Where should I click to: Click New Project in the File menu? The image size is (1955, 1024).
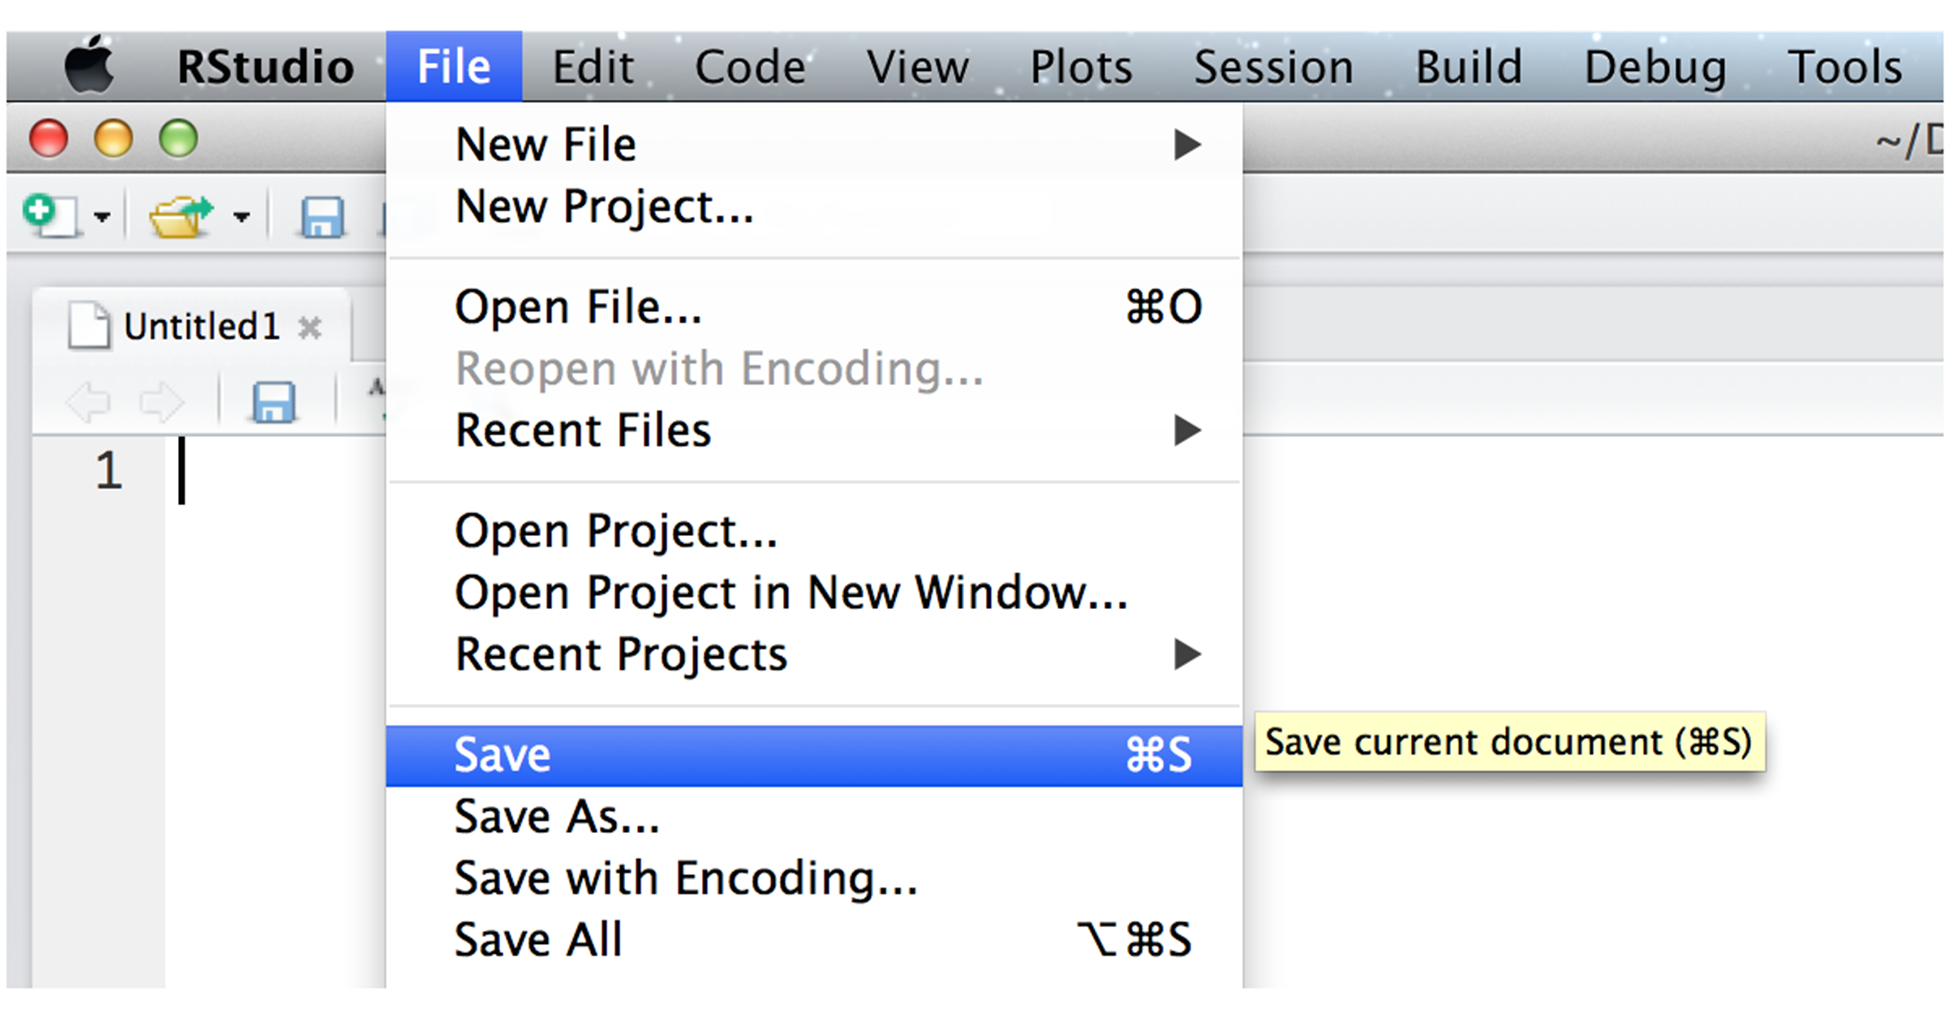pyautogui.click(x=604, y=206)
